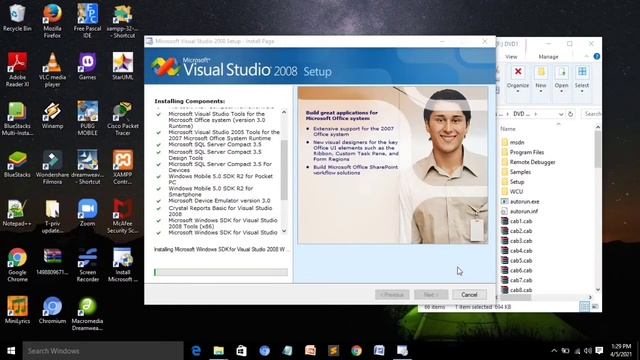The height and width of the screenshot is (360, 640).
Task: Open the Install Microsoft shortcut
Action: pos(122,264)
